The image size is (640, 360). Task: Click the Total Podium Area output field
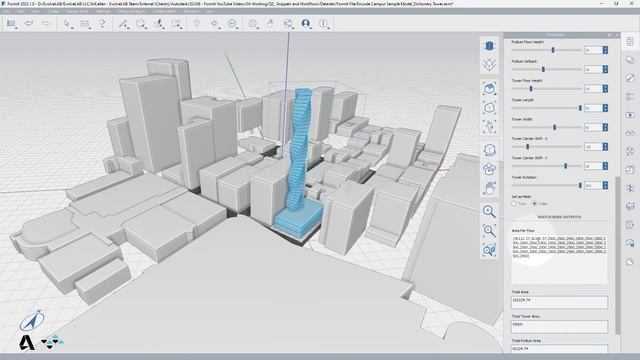tap(559, 349)
